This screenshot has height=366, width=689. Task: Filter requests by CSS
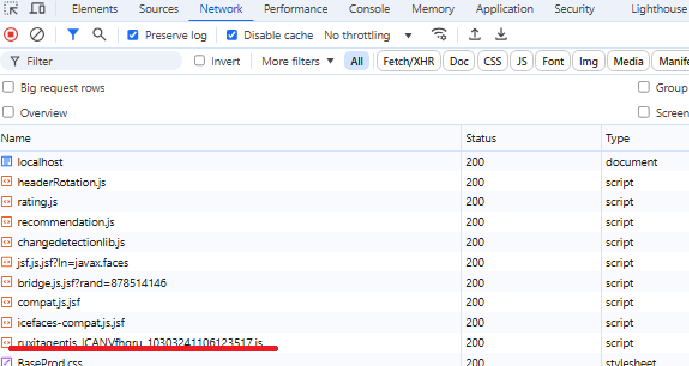click(492, 61)
